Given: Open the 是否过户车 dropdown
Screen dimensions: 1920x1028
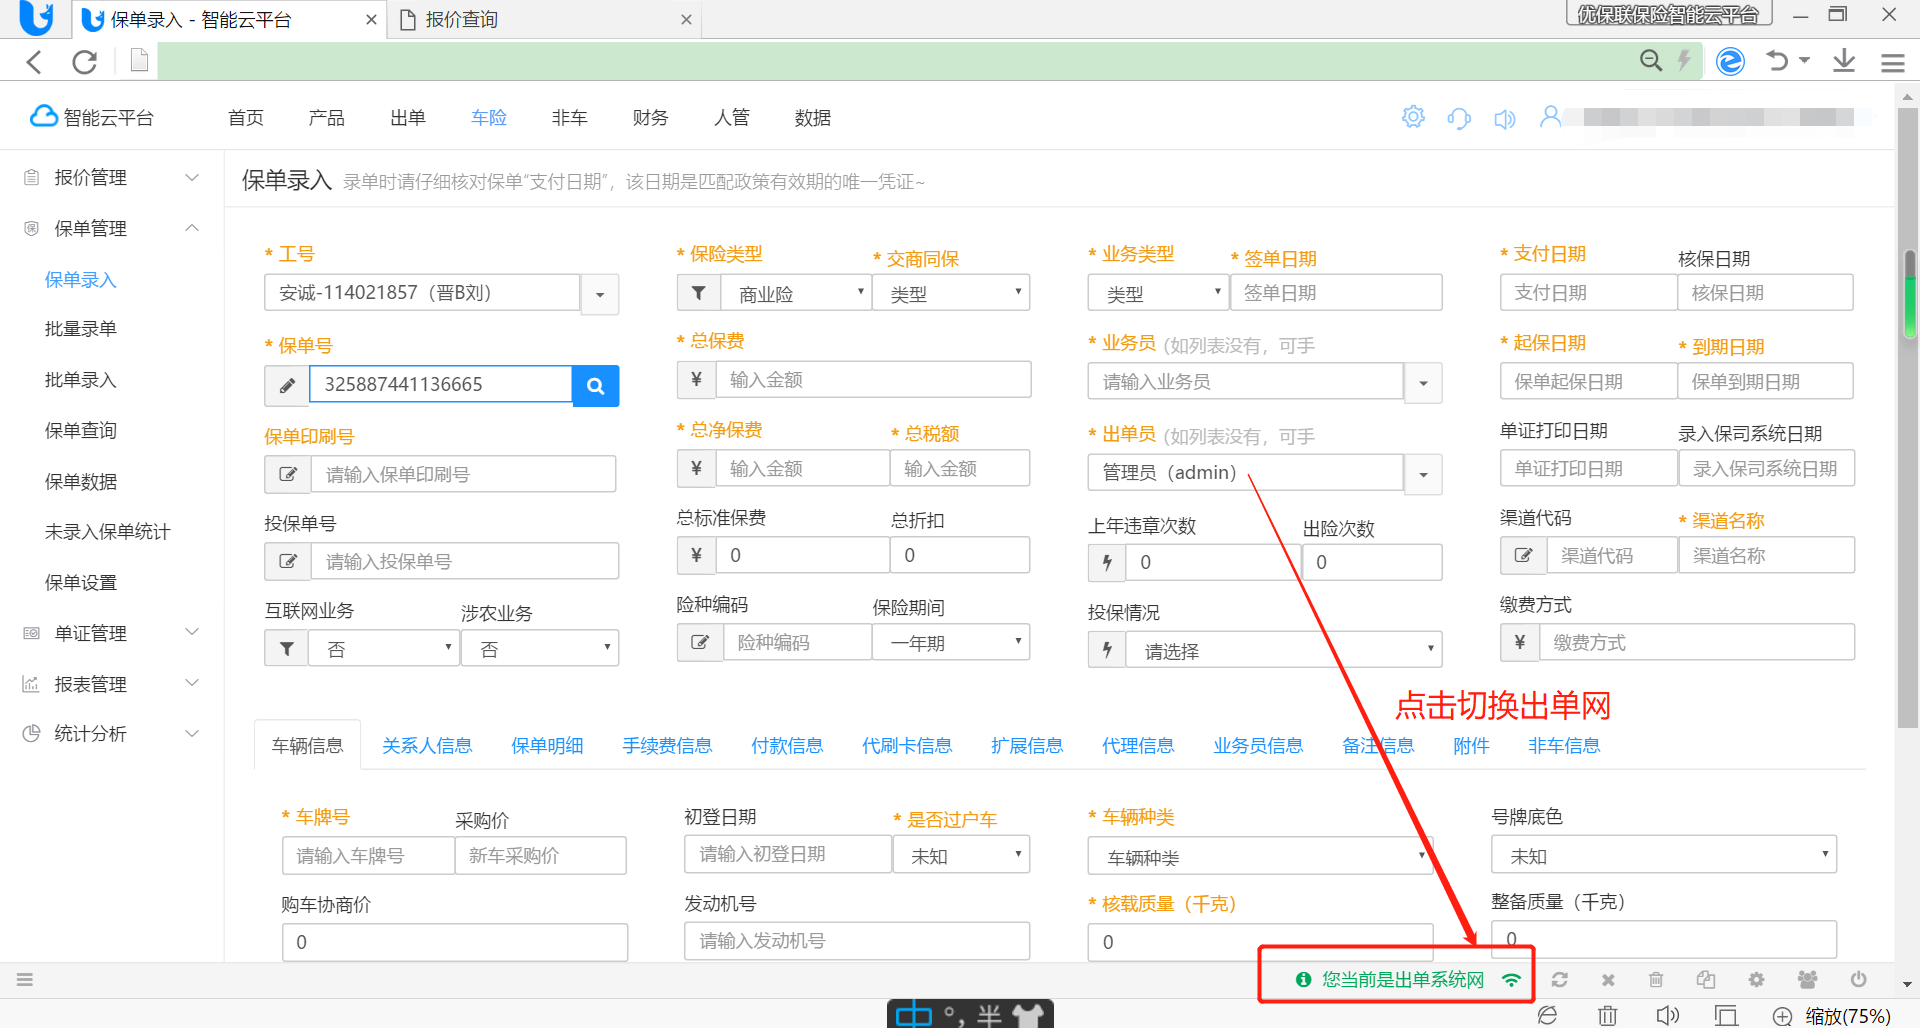Looking at the screenshot, I should 962,855.
